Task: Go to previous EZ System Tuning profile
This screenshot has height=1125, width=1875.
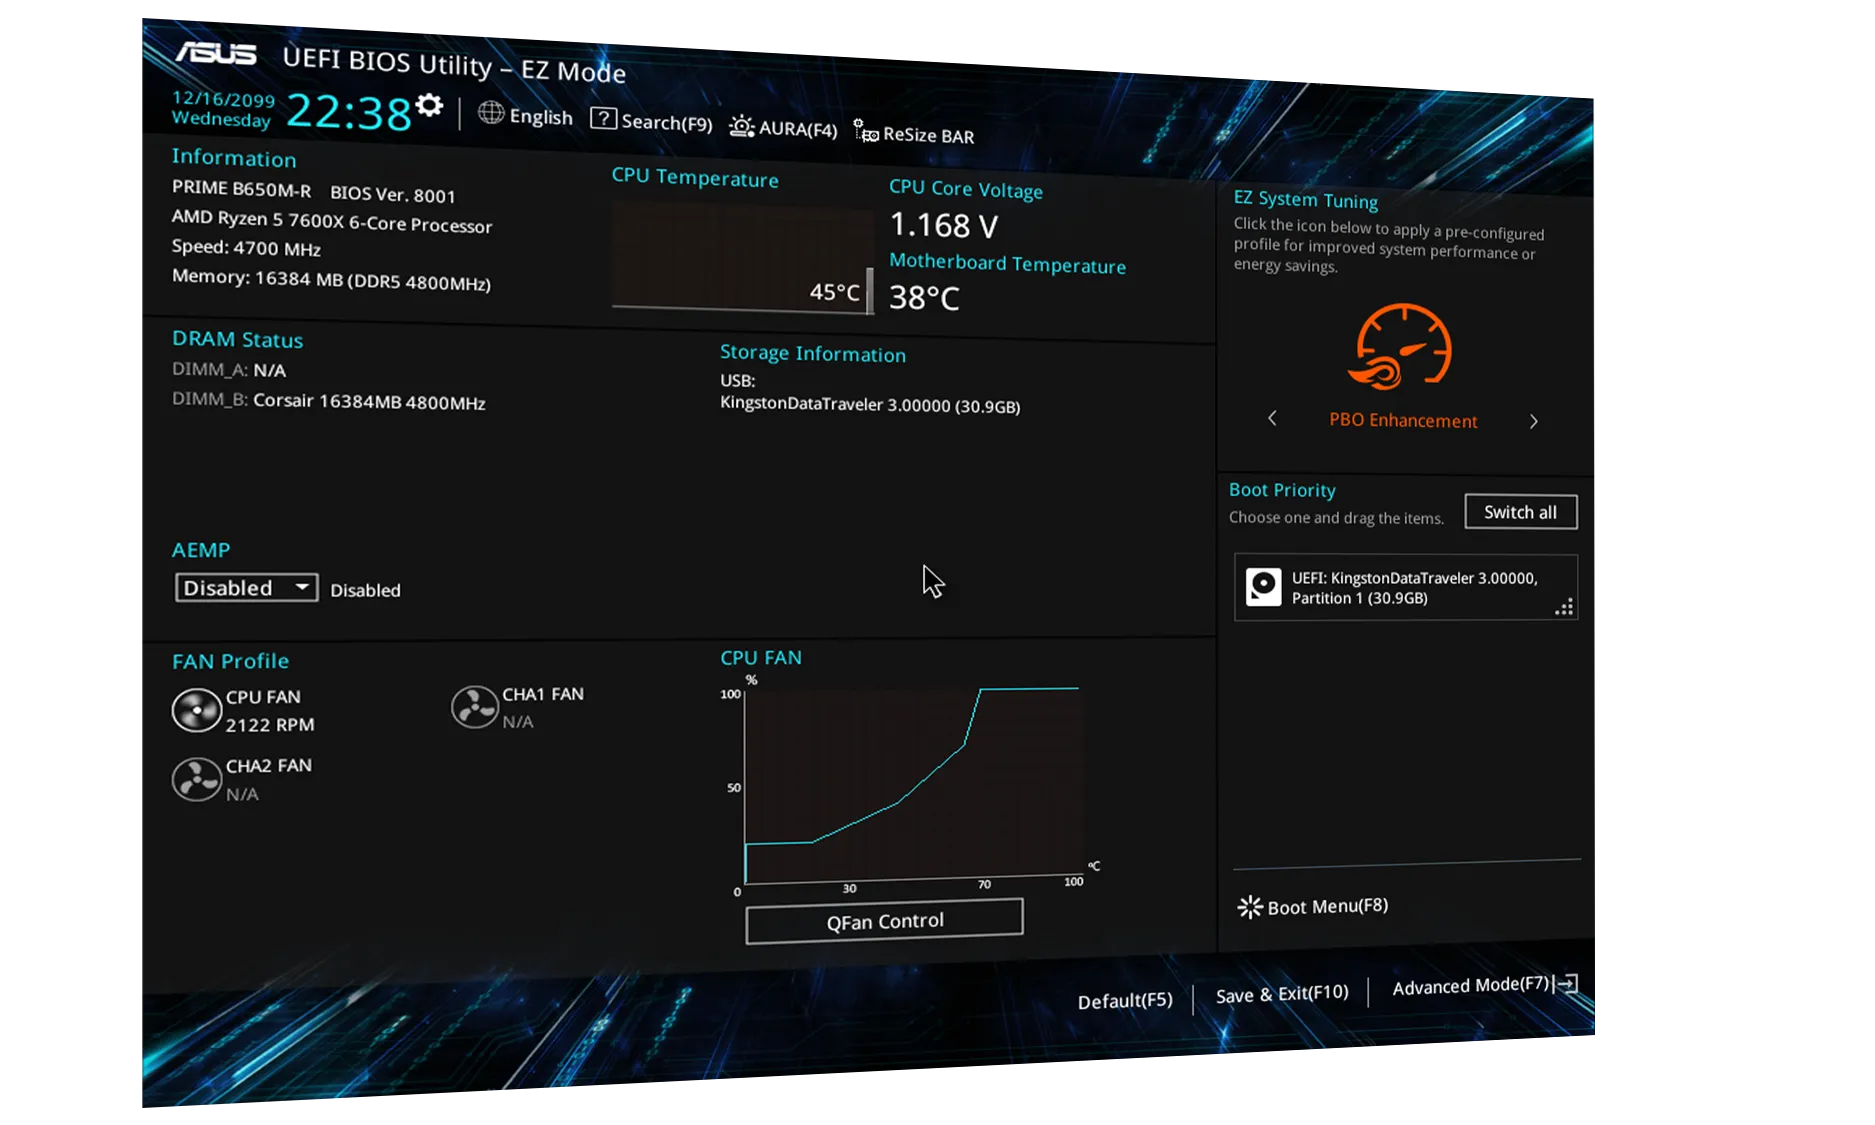Action: (1272, 418)
